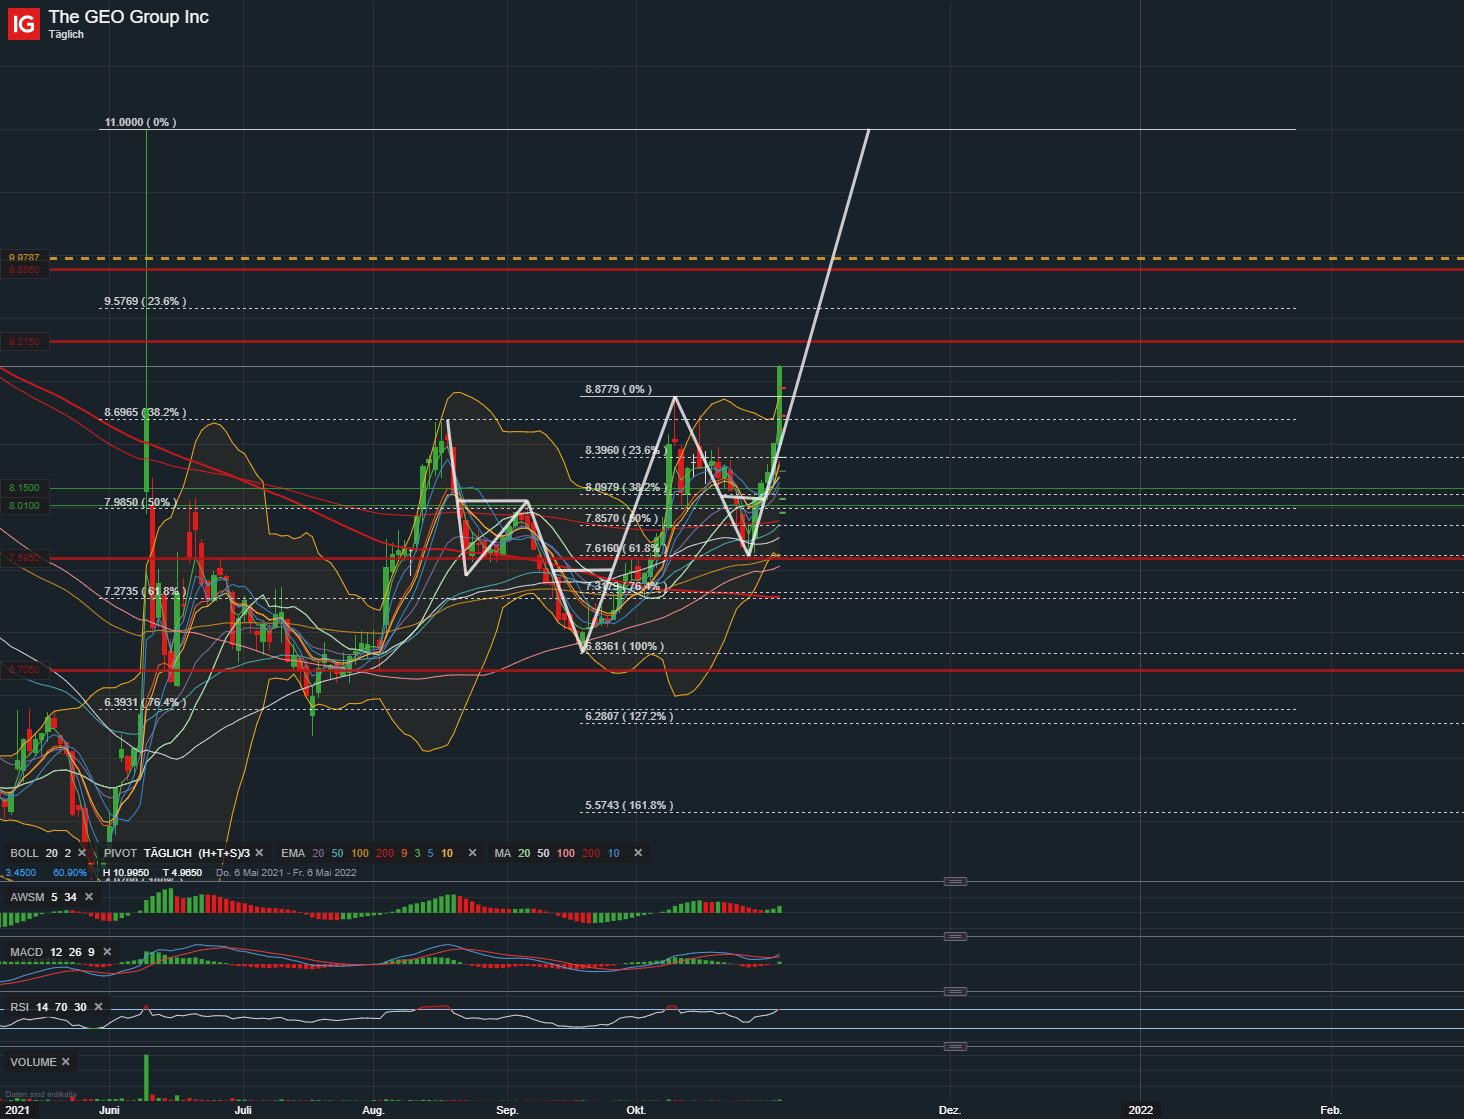Click the Fibonacci label 9.5769 ( 23.6% )
This screenshot has height=1119, width=1464.
[145, 301]
